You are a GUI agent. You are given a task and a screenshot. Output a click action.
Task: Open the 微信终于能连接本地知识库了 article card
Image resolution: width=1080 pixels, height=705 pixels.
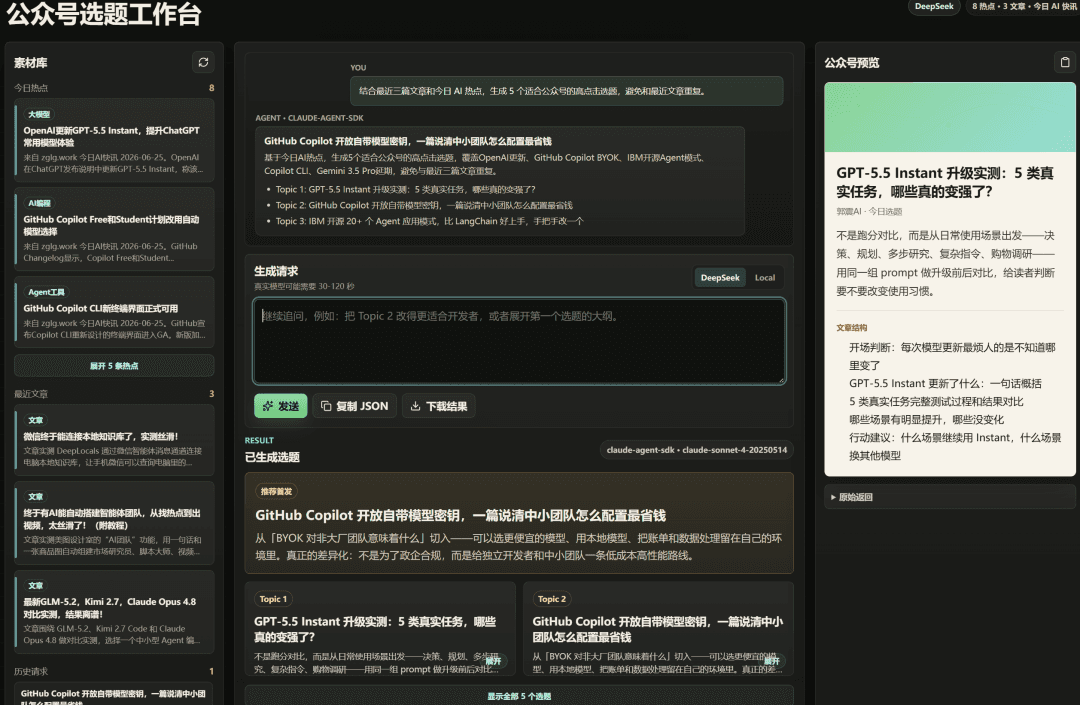(114, 440)
